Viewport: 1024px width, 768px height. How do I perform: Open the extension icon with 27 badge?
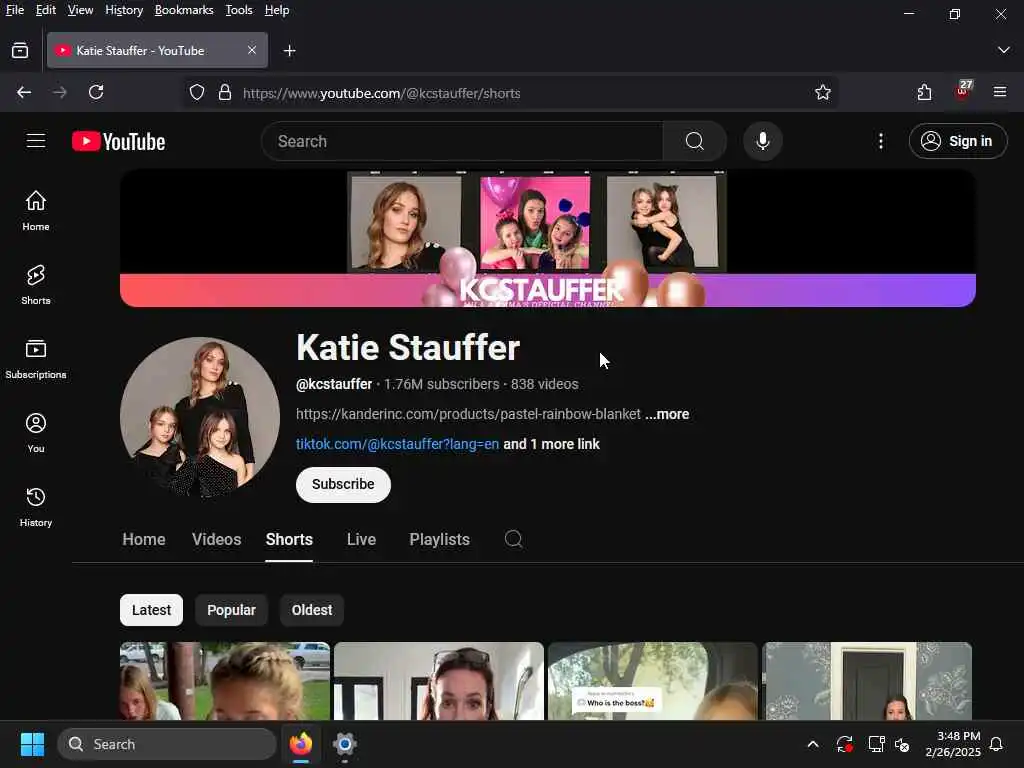pyautogui.click(x=963, y=91)
